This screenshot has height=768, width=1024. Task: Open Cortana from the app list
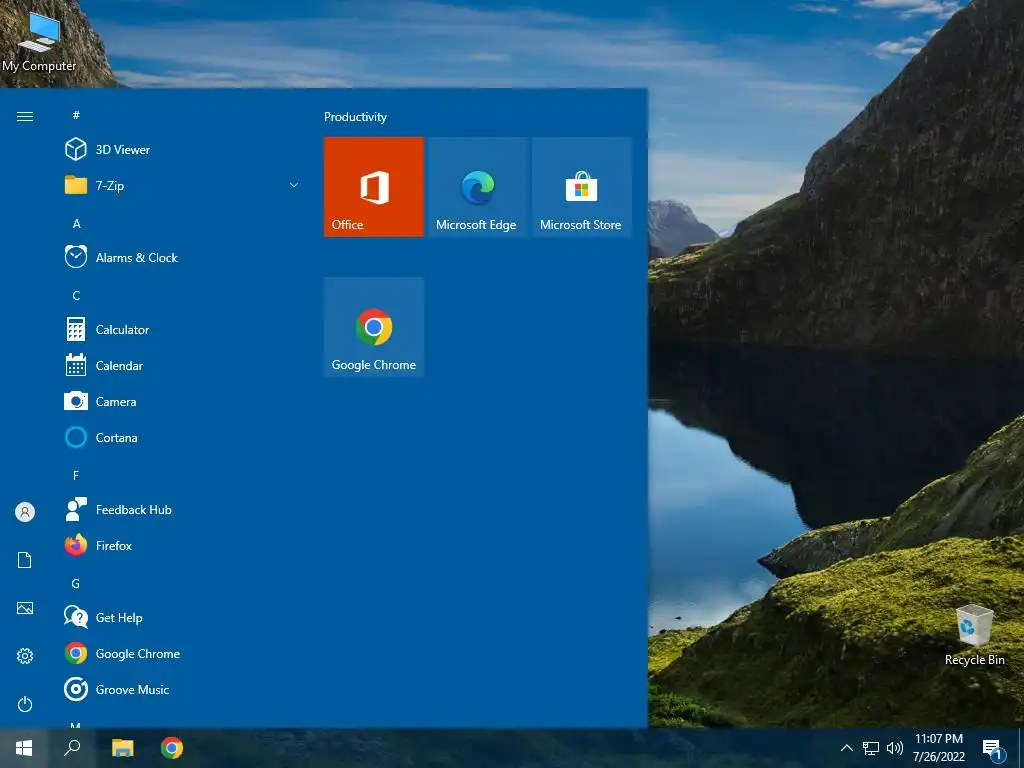point(181,437)
